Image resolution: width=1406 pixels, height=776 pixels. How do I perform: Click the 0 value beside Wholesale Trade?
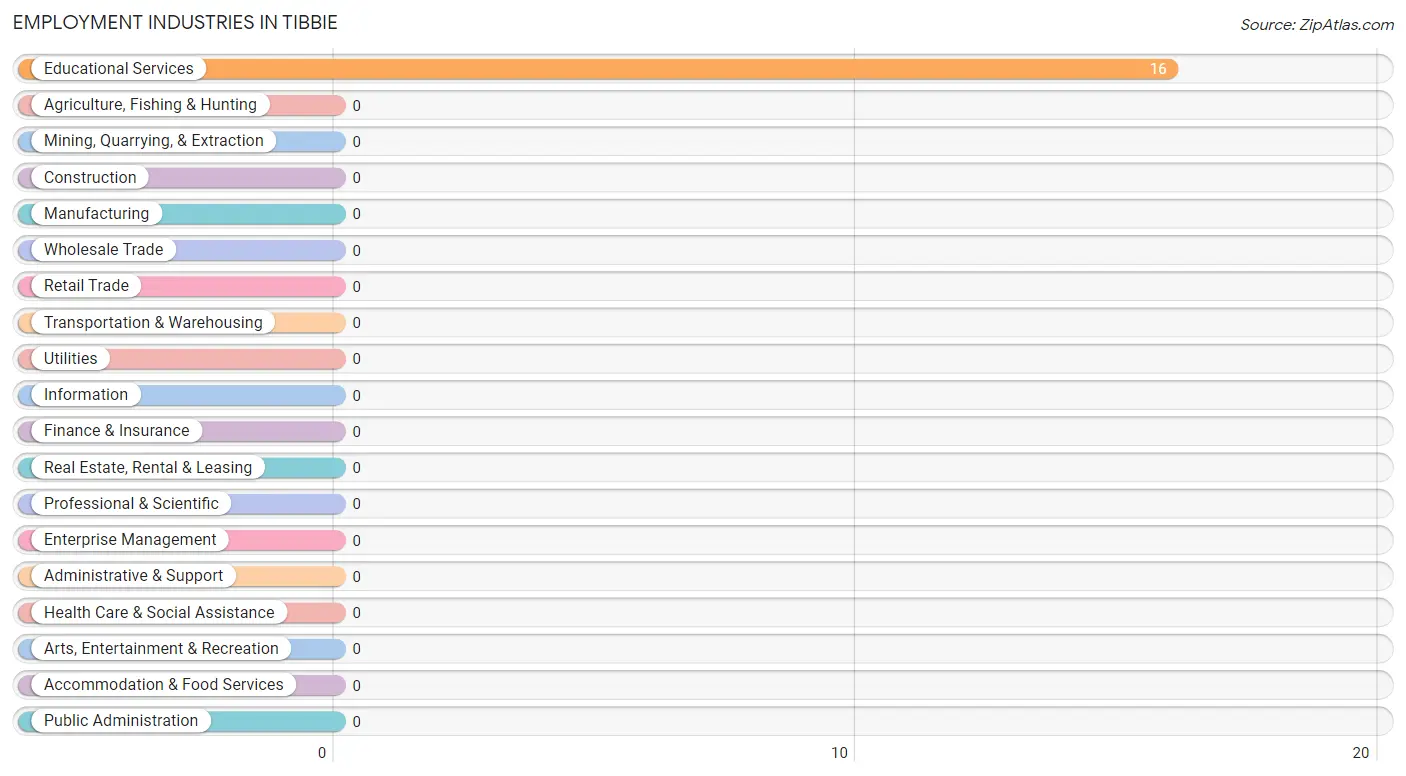tap(356, 251)
